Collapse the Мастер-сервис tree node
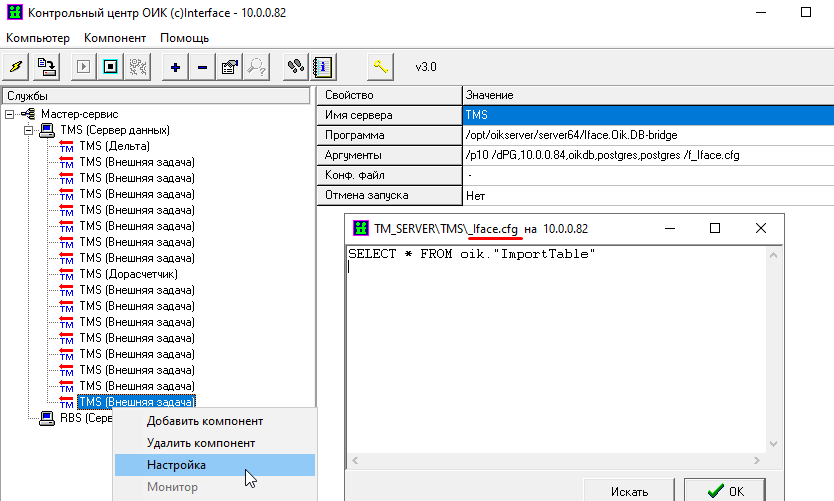Screen dimensions: 834x501 pyautogui.click(x=10, y=114)
